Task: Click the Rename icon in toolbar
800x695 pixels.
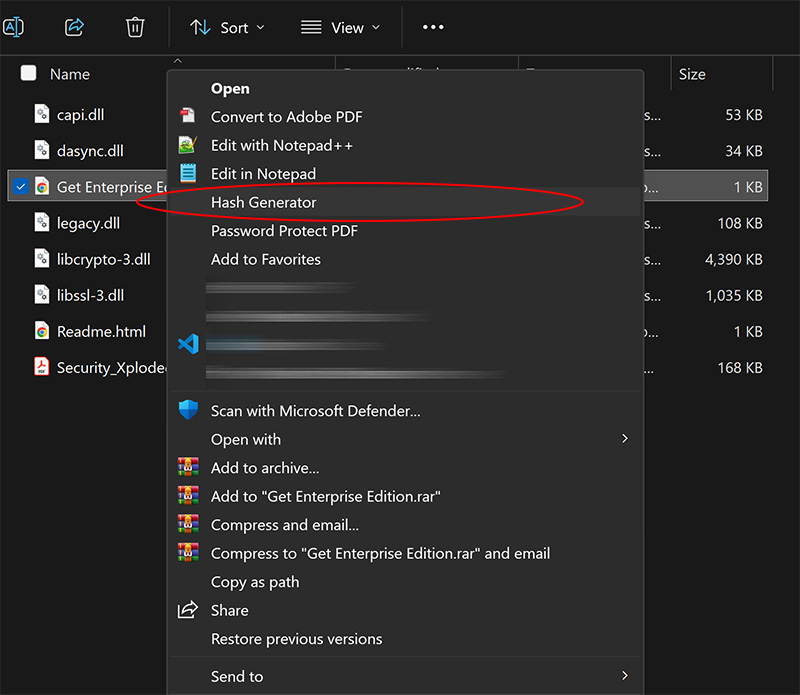Action: [x=13, y=27]
